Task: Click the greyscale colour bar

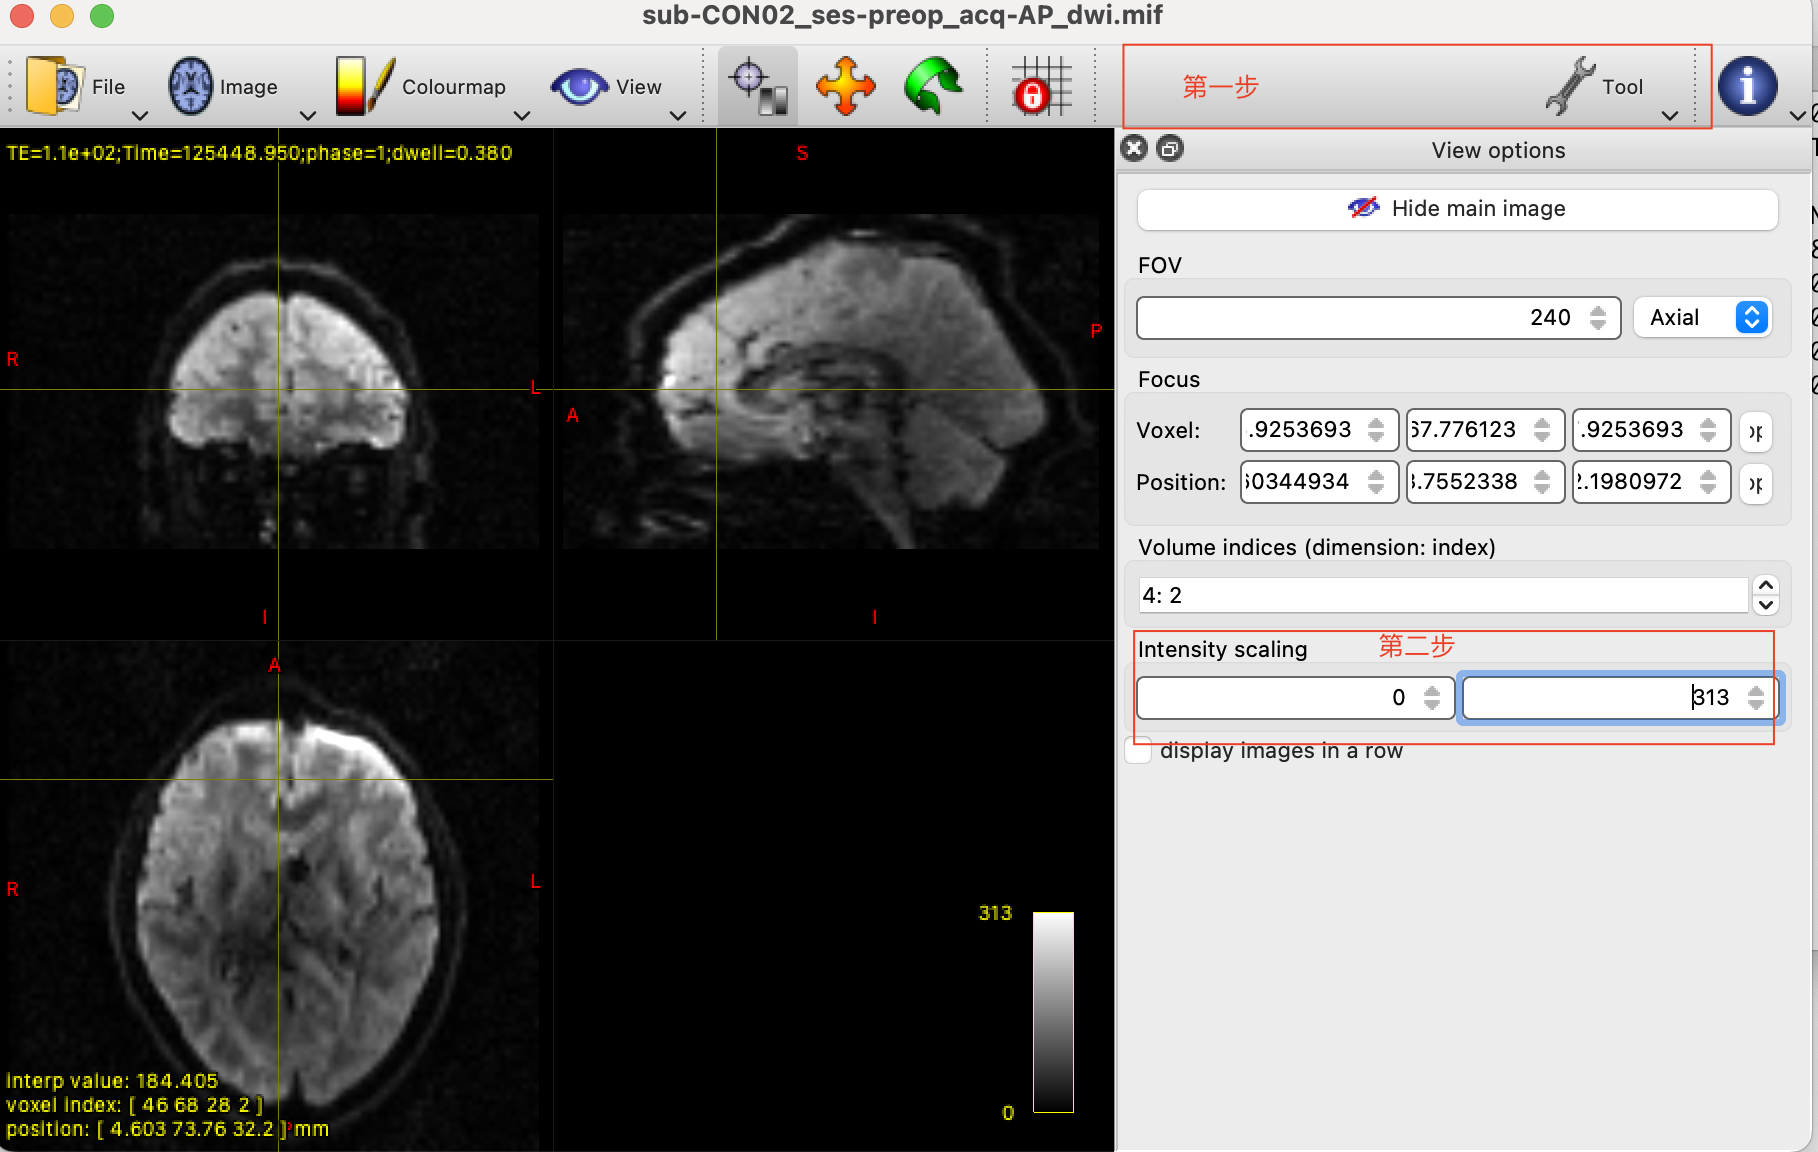Action: coord(1053,1012)
